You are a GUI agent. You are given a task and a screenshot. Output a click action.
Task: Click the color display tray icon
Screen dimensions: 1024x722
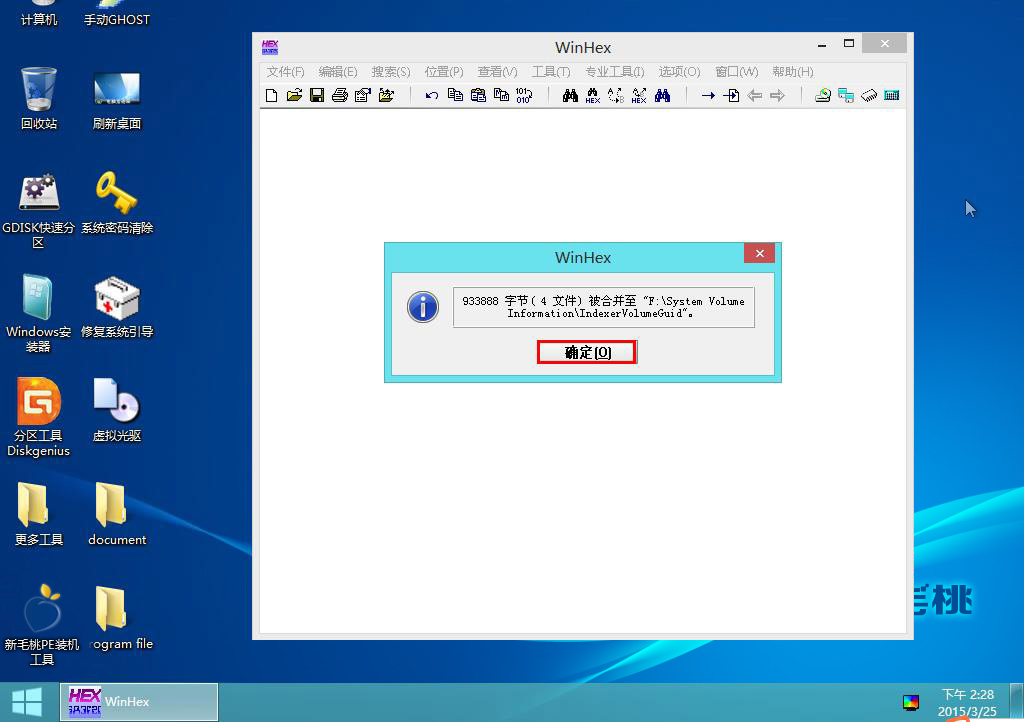tap(911, 702)
